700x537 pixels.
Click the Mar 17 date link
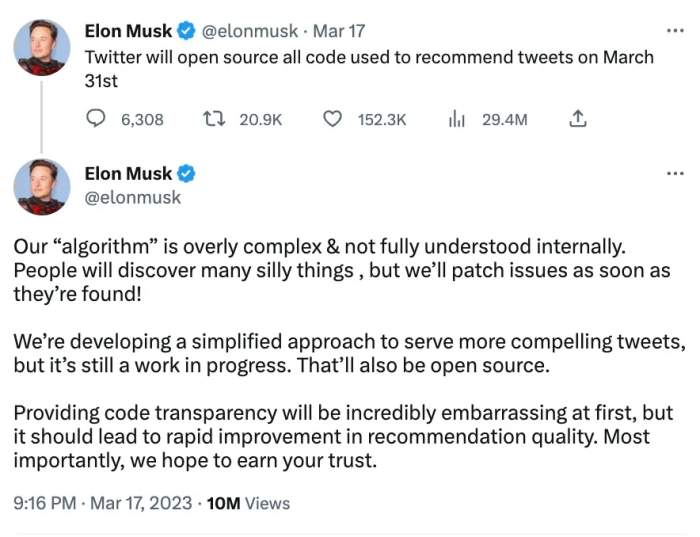339,31
